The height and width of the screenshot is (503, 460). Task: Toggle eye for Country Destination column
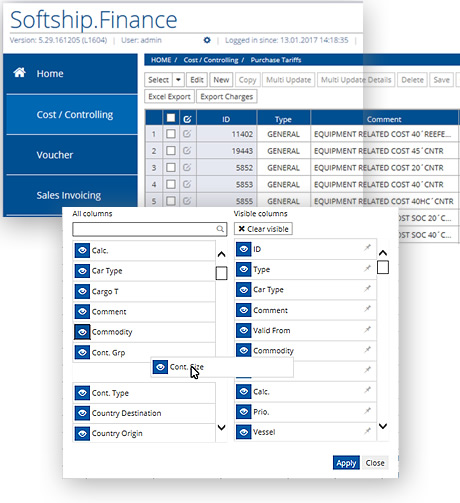tap(82, 413)
